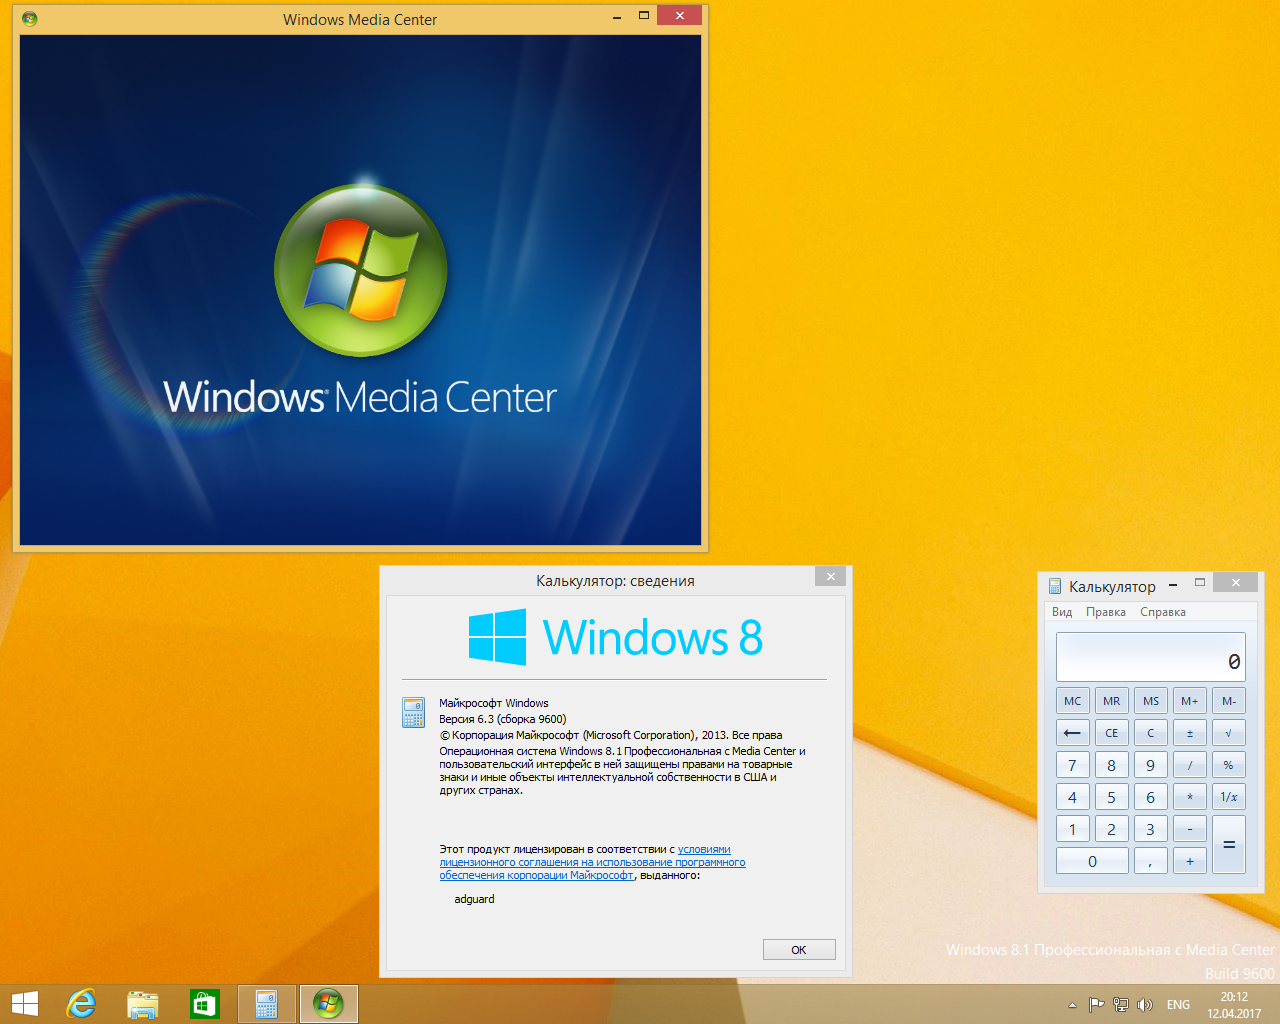1280x1024 pixels.
Task: Click digit 6 on Calculator
Action: coord(1151,797)
